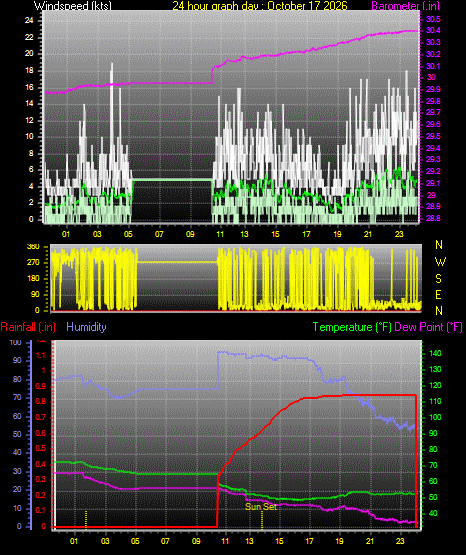Click 80 on the humidity axis

point(17,379)
